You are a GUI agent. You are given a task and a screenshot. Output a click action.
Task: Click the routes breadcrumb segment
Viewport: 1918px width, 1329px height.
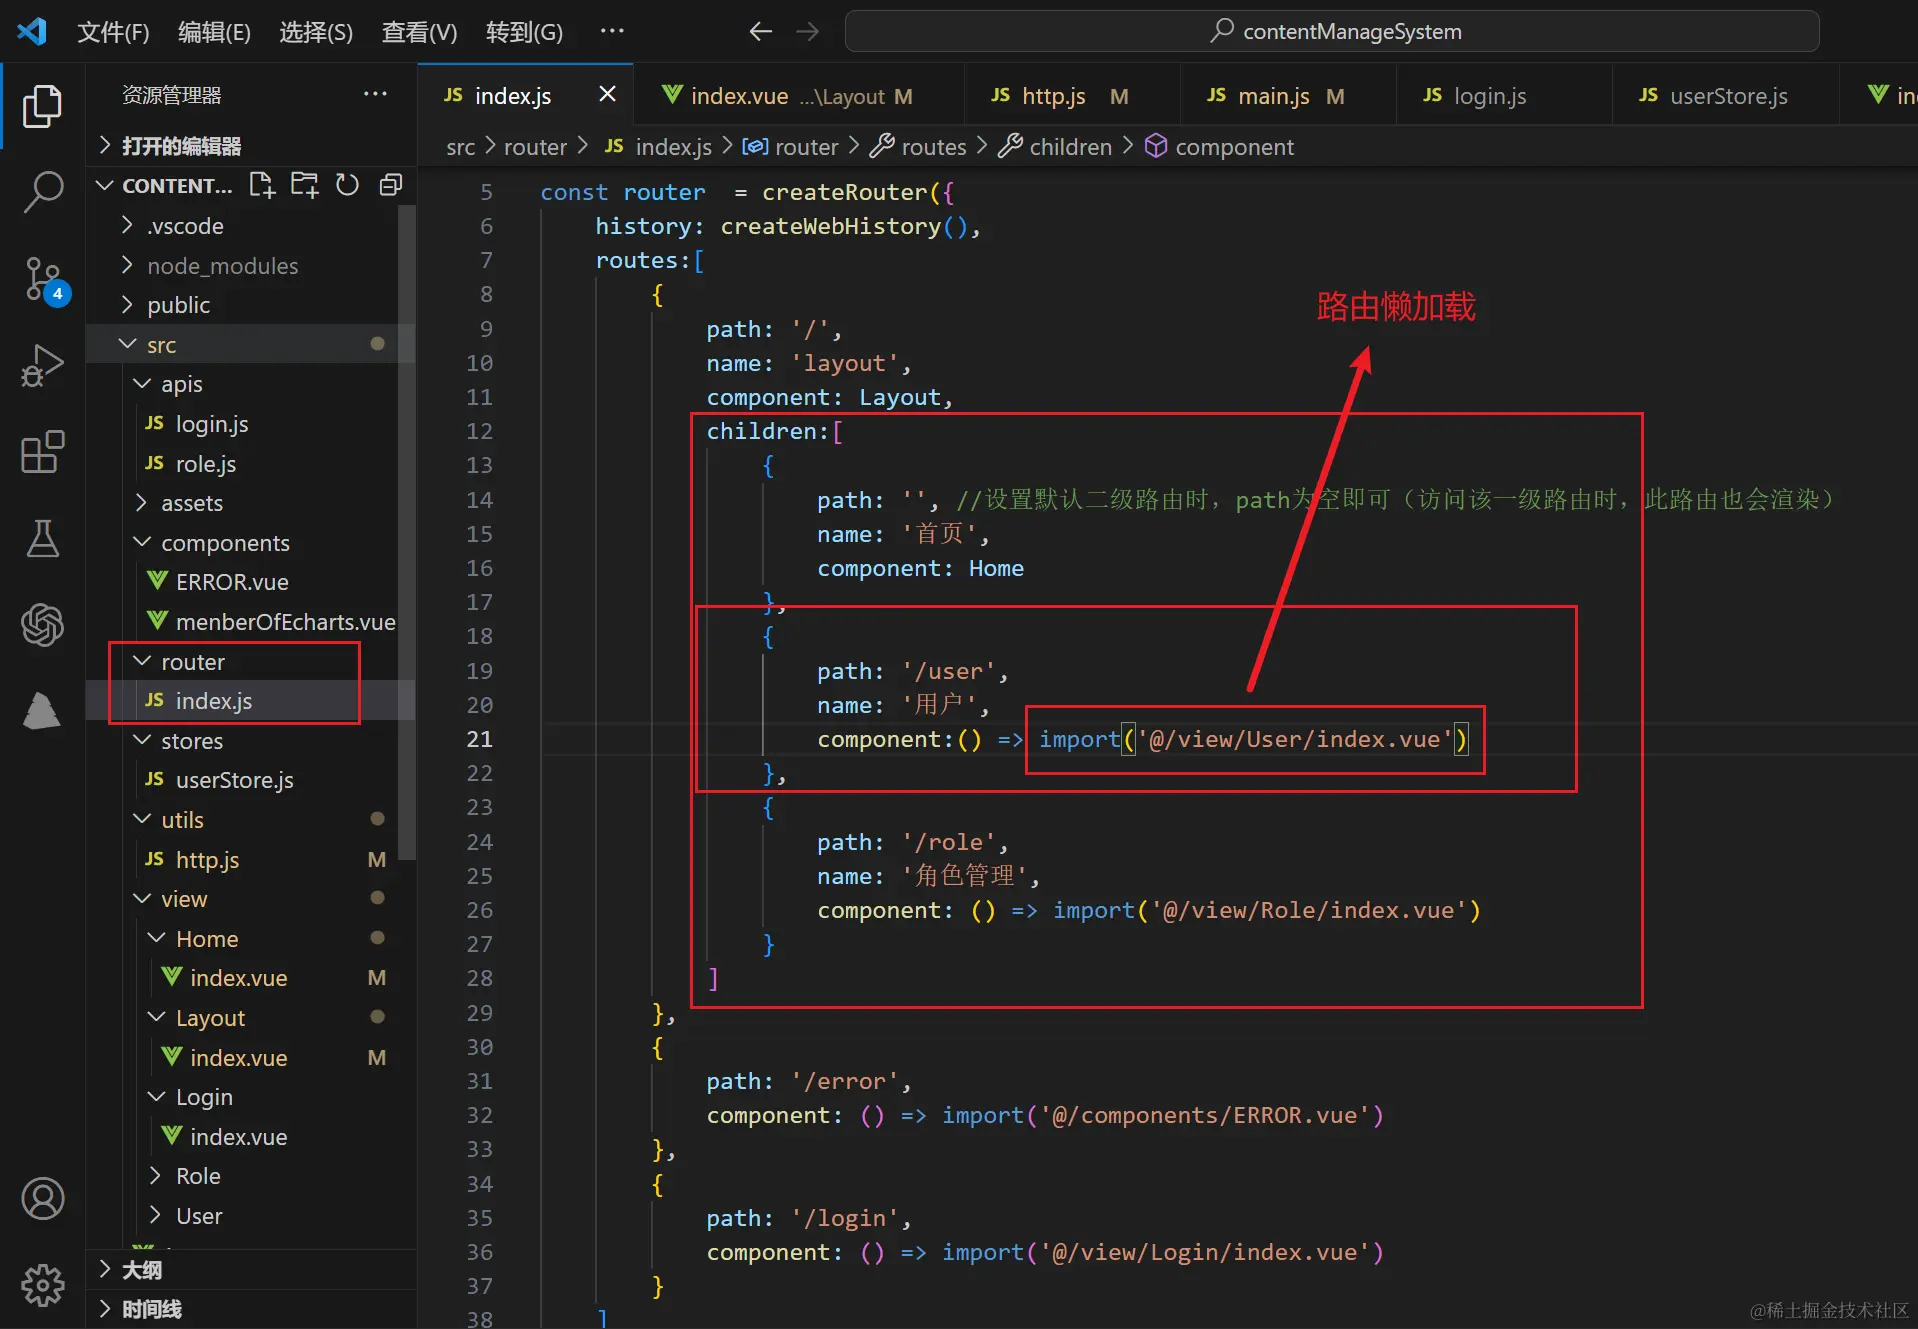[933, 147]
